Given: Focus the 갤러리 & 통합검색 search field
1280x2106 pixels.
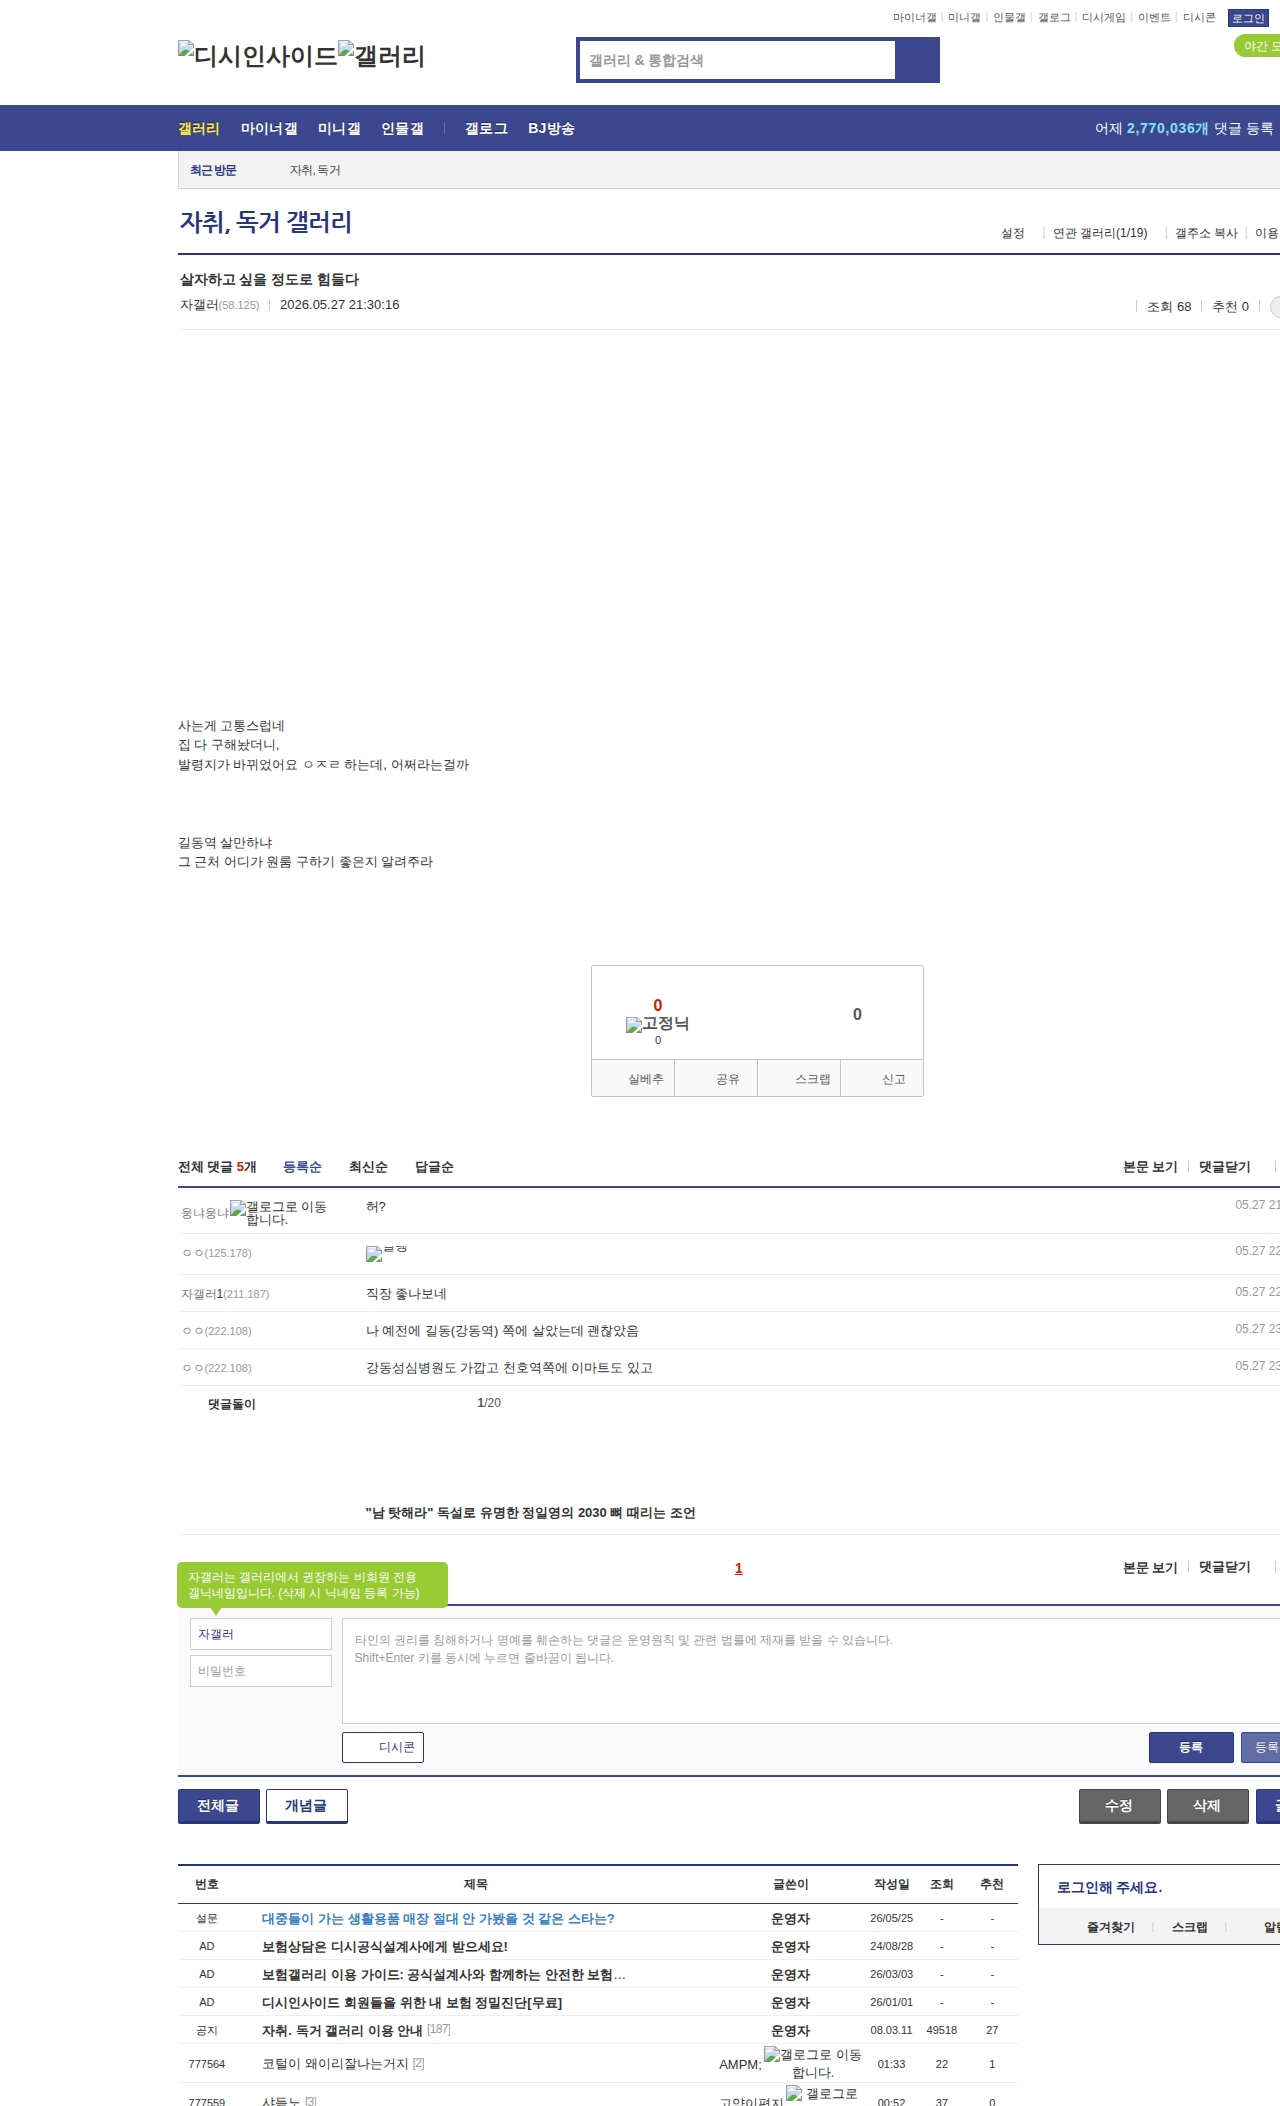Looking at the screenshot, I should pos(737,60).
